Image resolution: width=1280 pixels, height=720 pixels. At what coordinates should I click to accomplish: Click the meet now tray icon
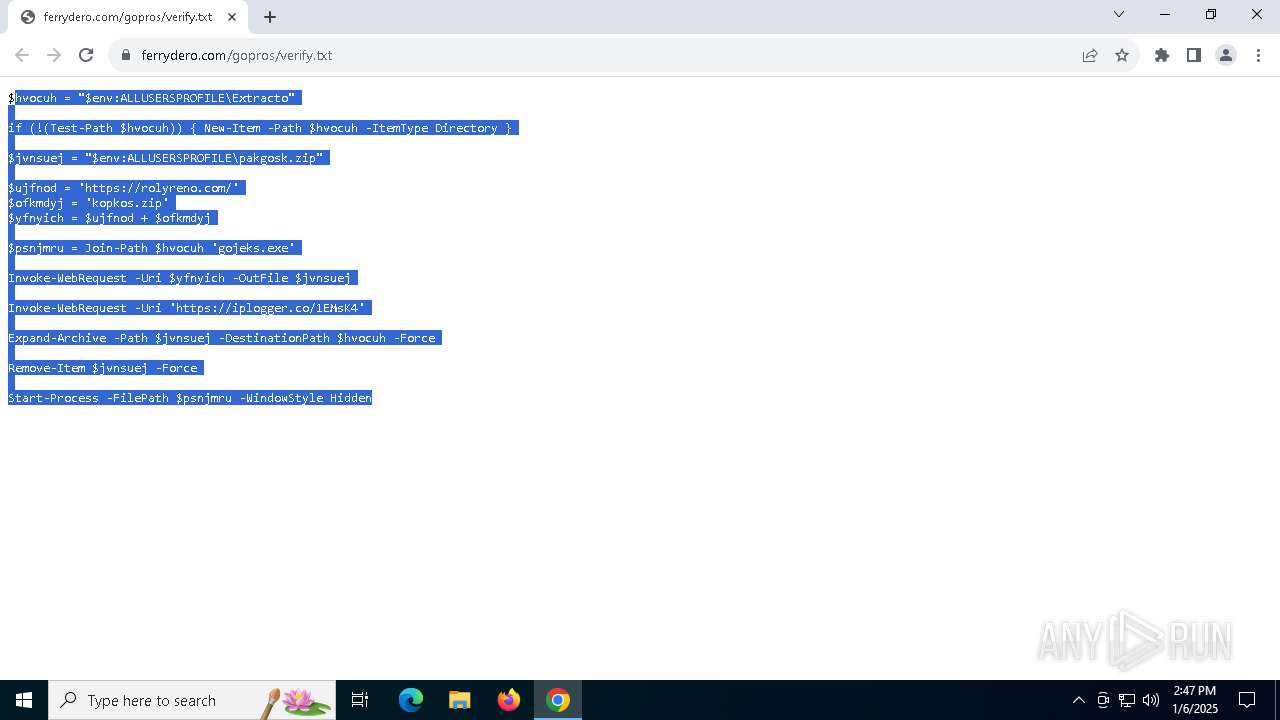[1103, 700]
